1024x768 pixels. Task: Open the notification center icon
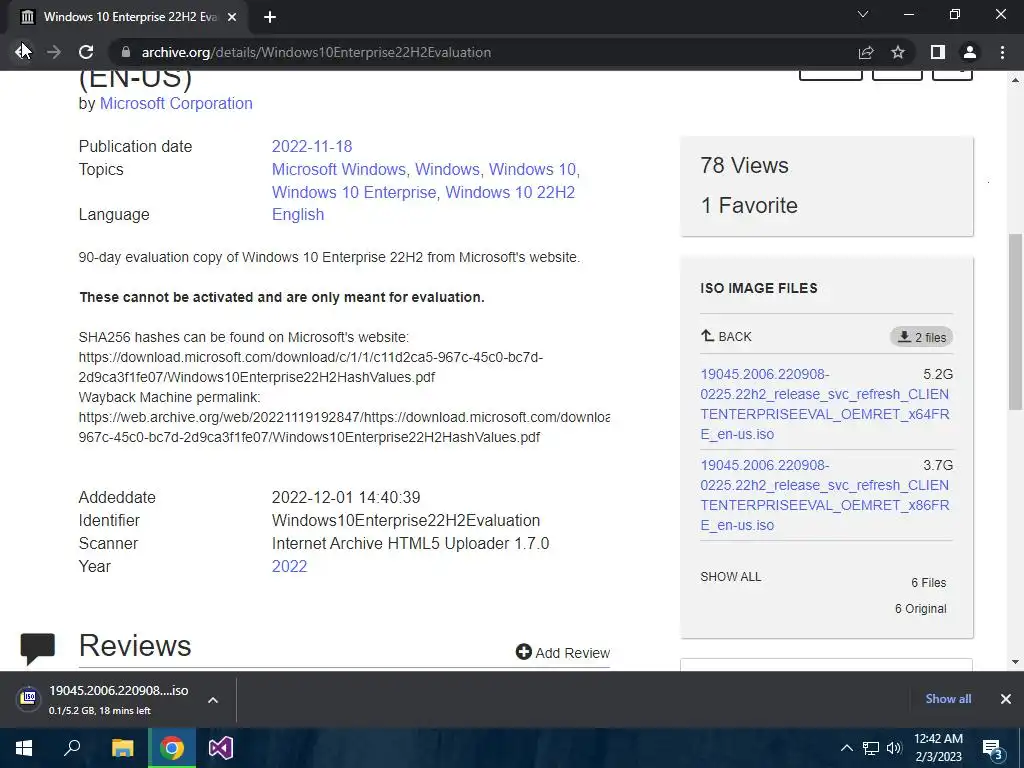[992, 749]
